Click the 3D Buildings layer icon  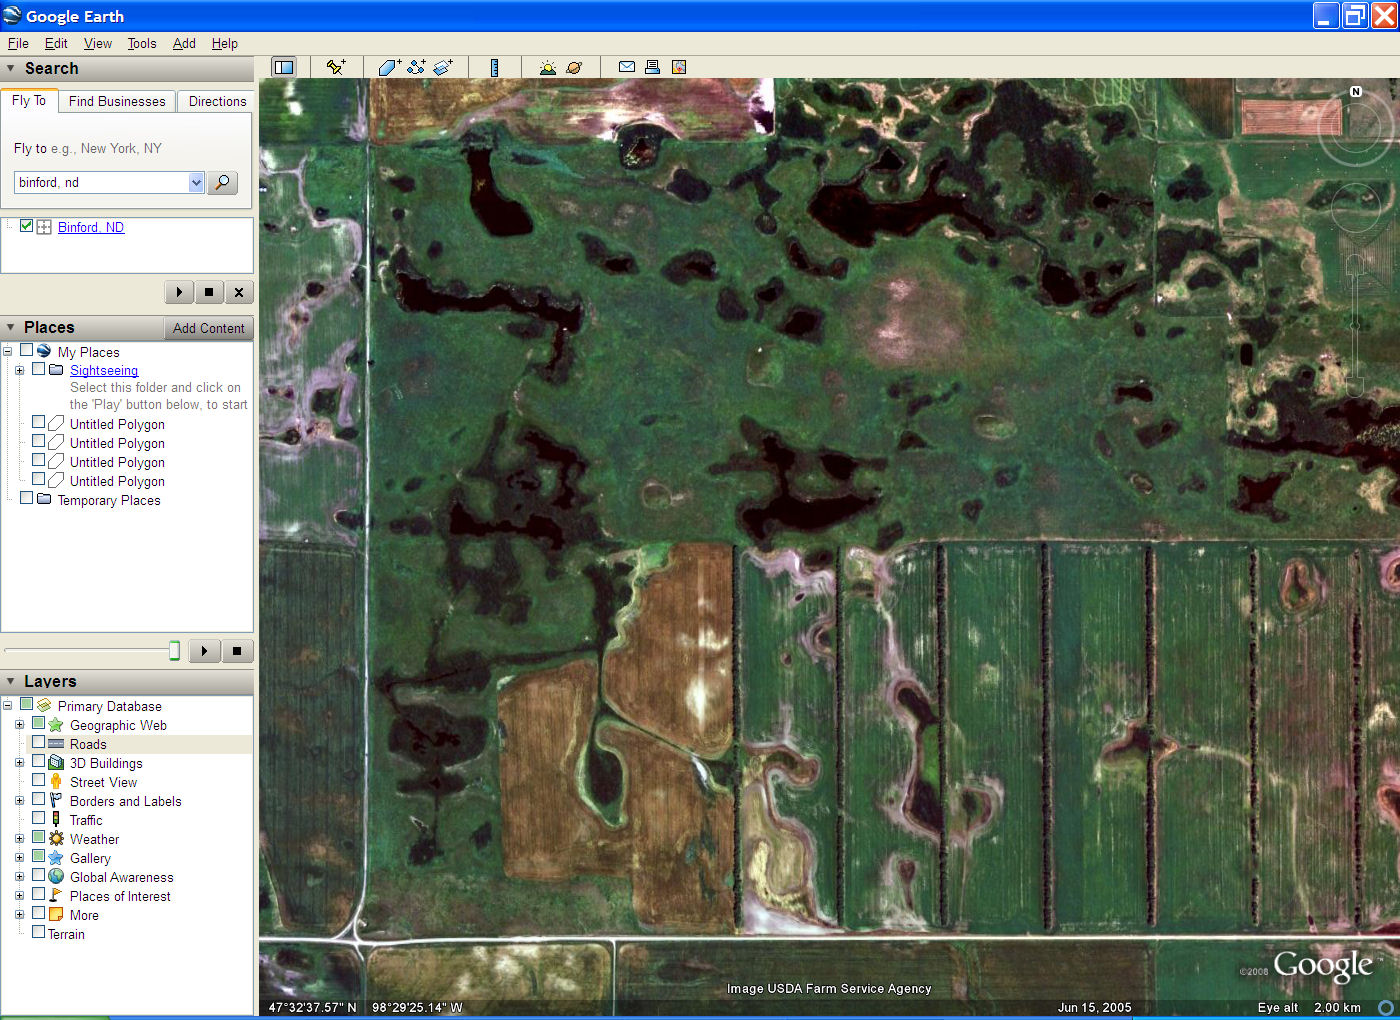(56, 762)
